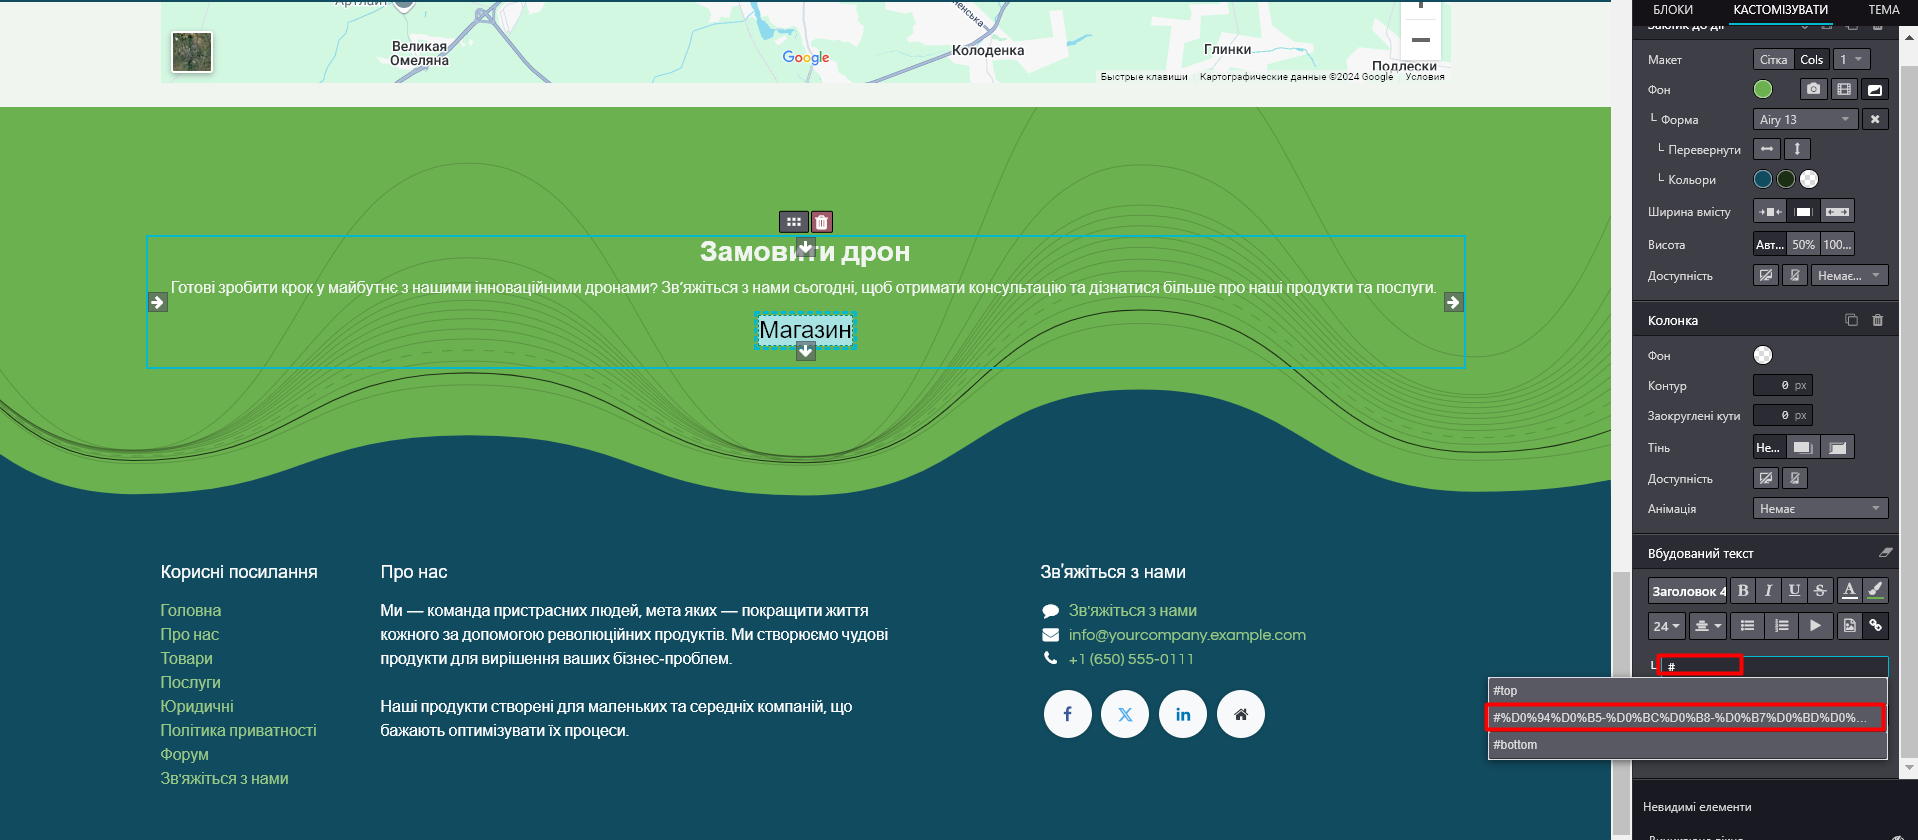Screen dimensions: 1918x840
Task: Insert media using the image icon
Action: point(1849,626)
